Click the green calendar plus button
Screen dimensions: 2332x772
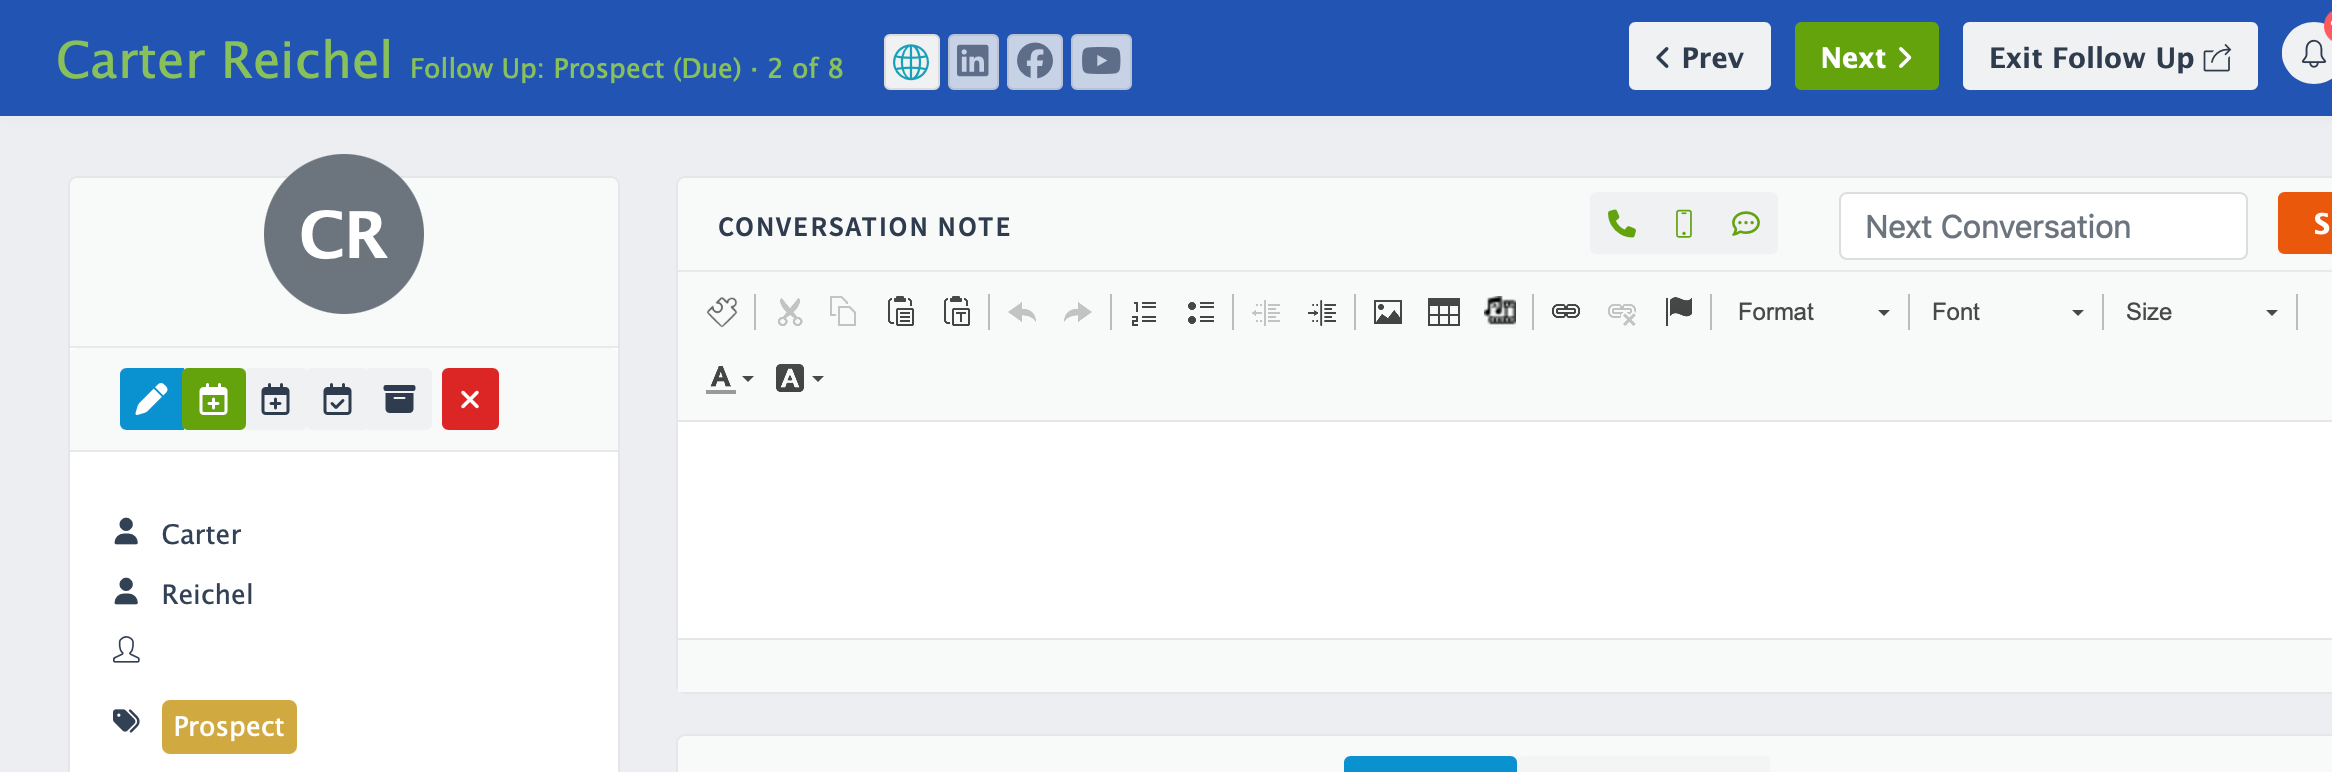[x=214, y=399]
